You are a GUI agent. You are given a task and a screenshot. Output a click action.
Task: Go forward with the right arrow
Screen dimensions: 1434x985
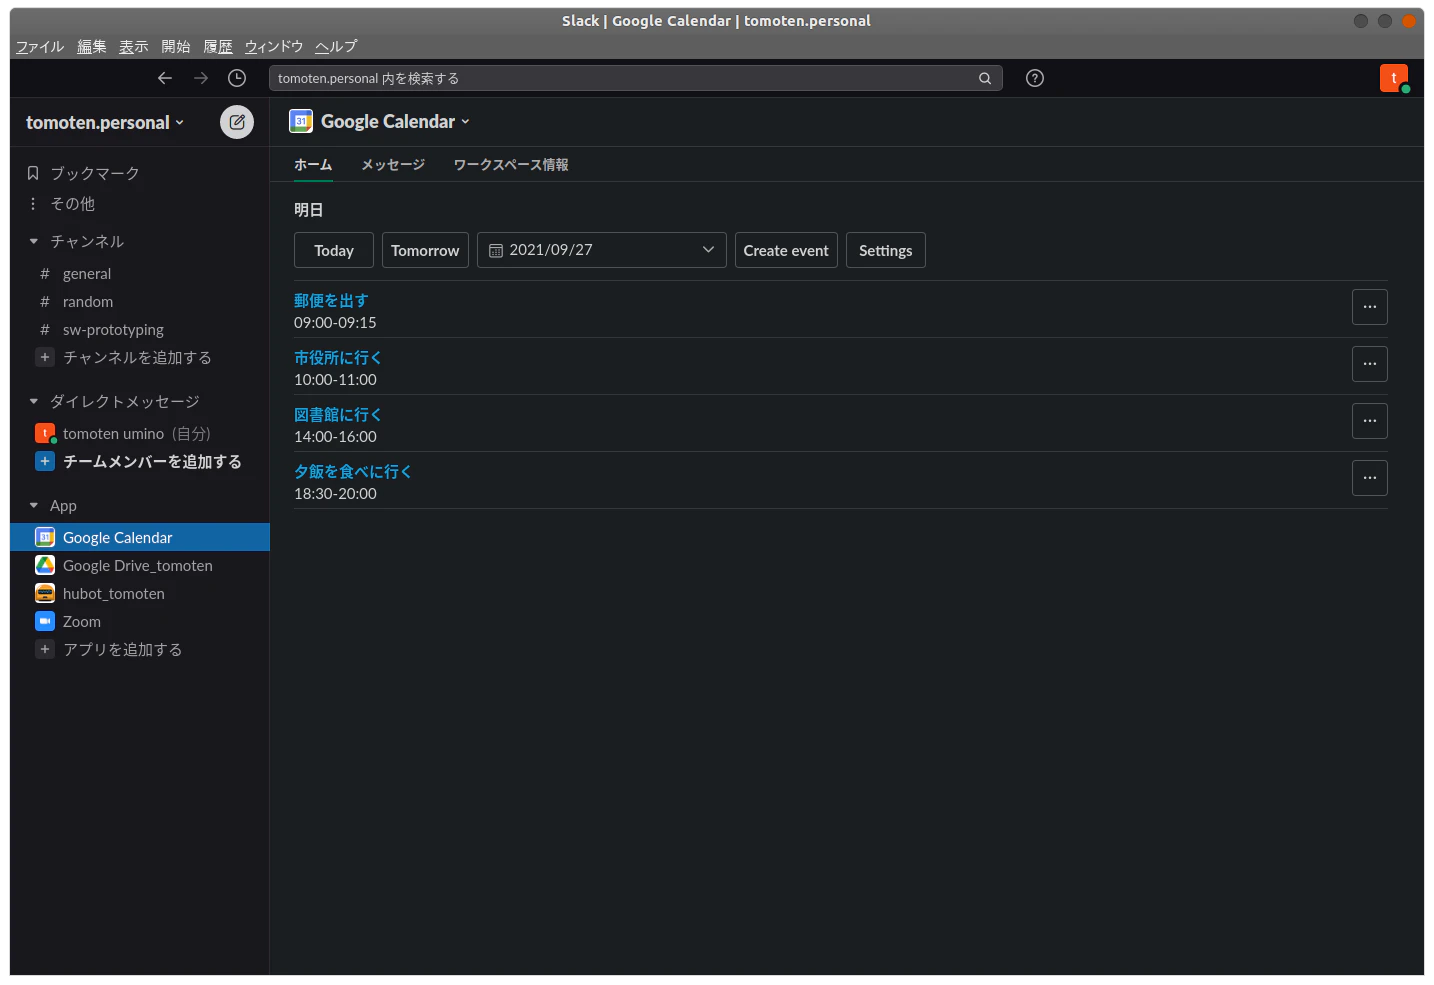point(201,78)
